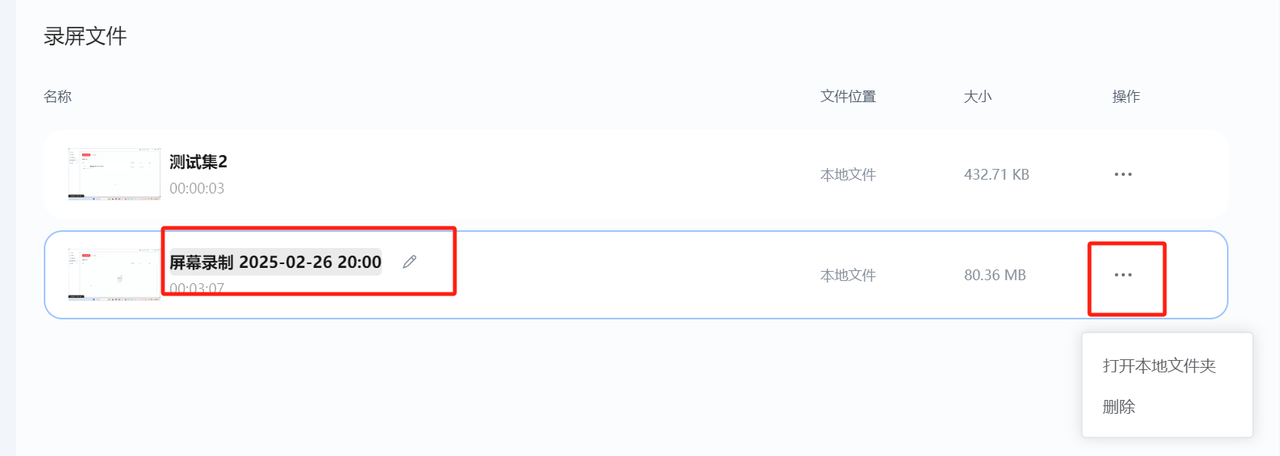
Task: Click the 432.71 KB size value
Action: [996, 175]
